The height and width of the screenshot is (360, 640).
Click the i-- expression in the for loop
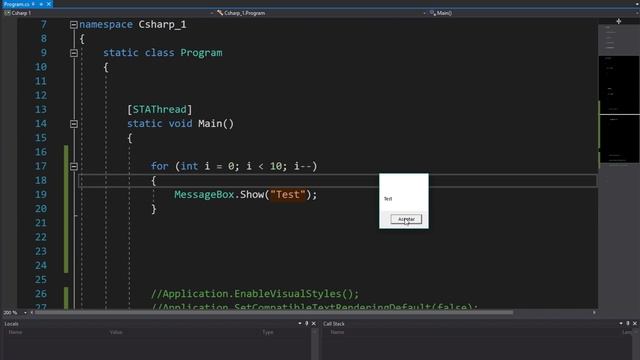pyautogui.click(x=303, y=166)
